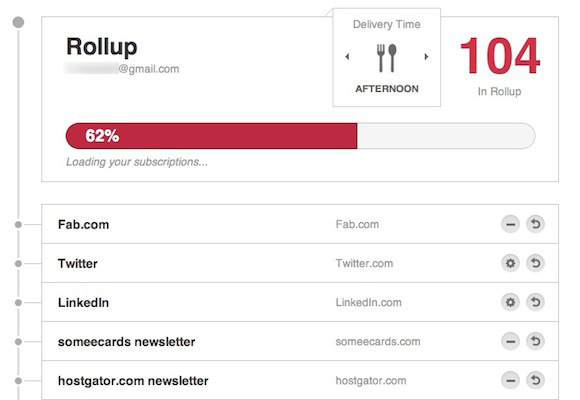Screen dimensions: 580x400
Task: Click the 104 In Rollup counter
Action: point(500,66)
